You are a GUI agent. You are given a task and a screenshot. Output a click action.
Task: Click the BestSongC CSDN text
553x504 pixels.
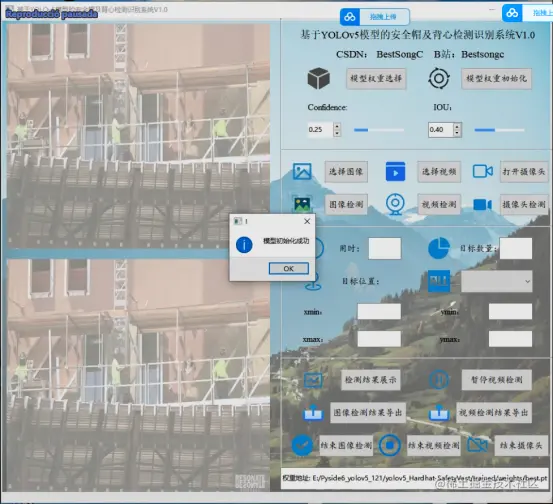click(x=399, y=54)
